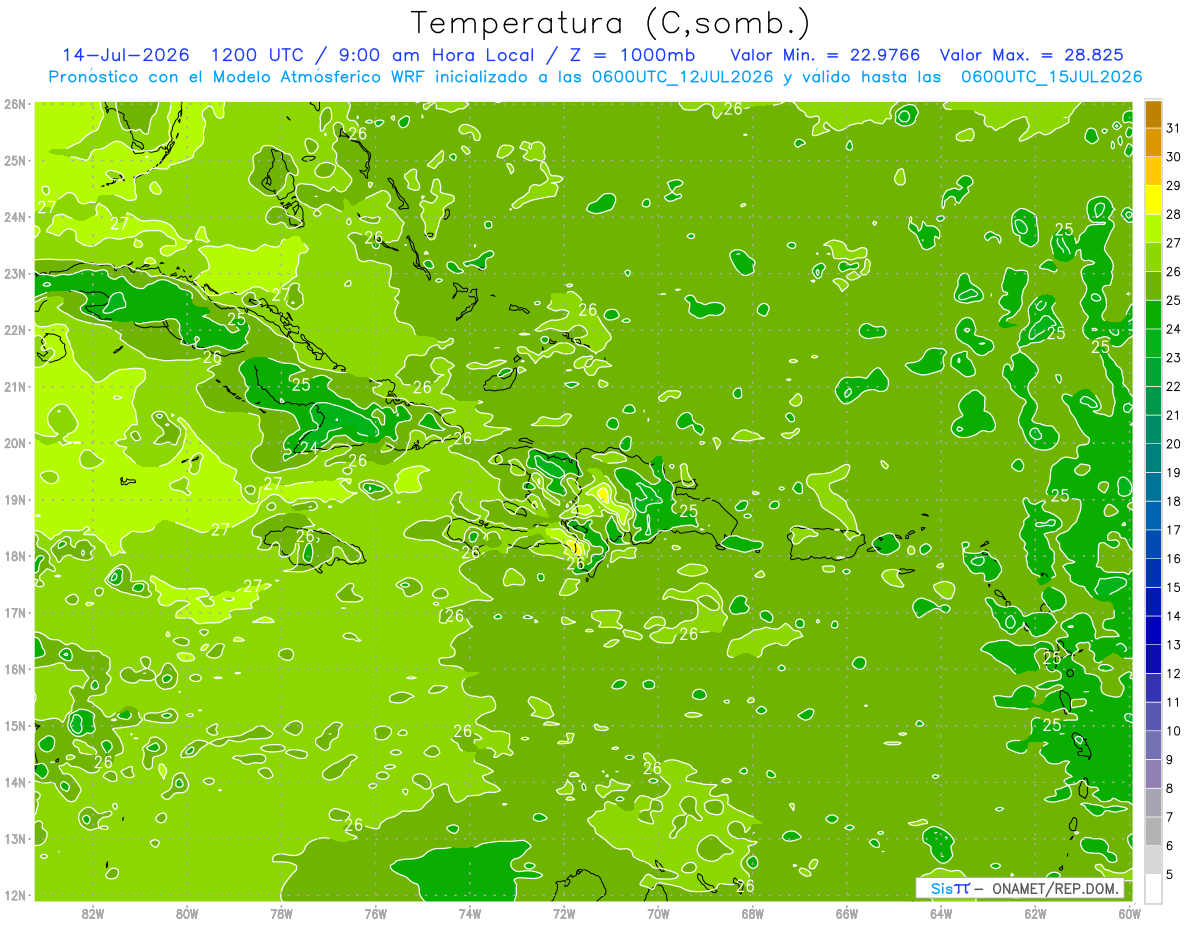
Task: Click the 80W longitude axis label
Action: point(187,913)
